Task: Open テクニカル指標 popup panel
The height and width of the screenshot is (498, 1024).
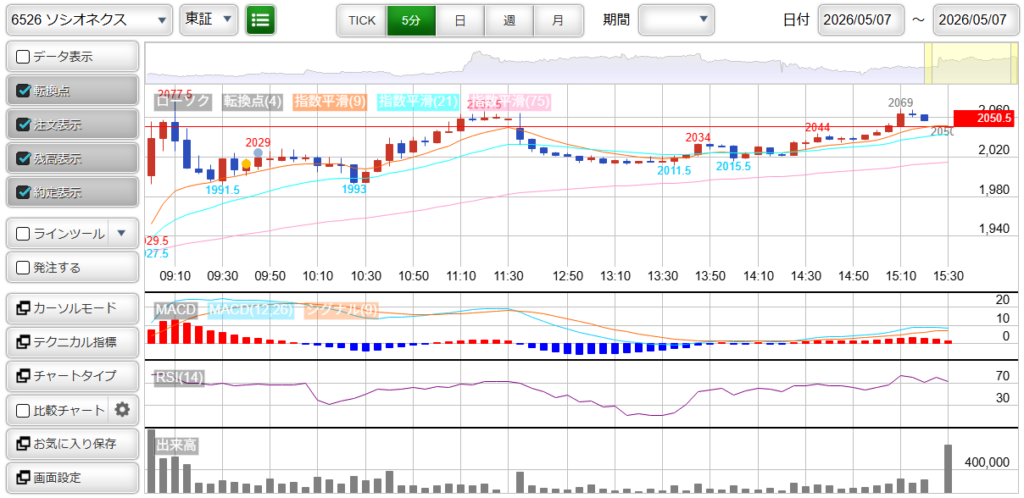Action: (72, 342)
